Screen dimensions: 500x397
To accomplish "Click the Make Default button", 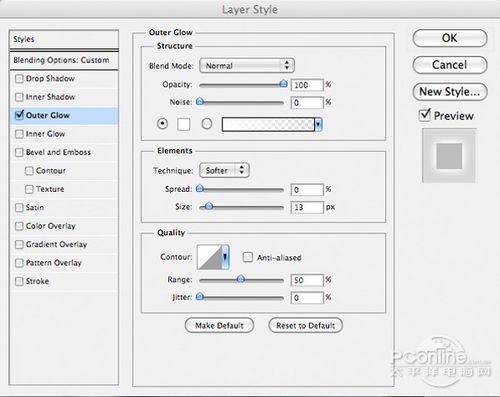I will coord(219,325).
